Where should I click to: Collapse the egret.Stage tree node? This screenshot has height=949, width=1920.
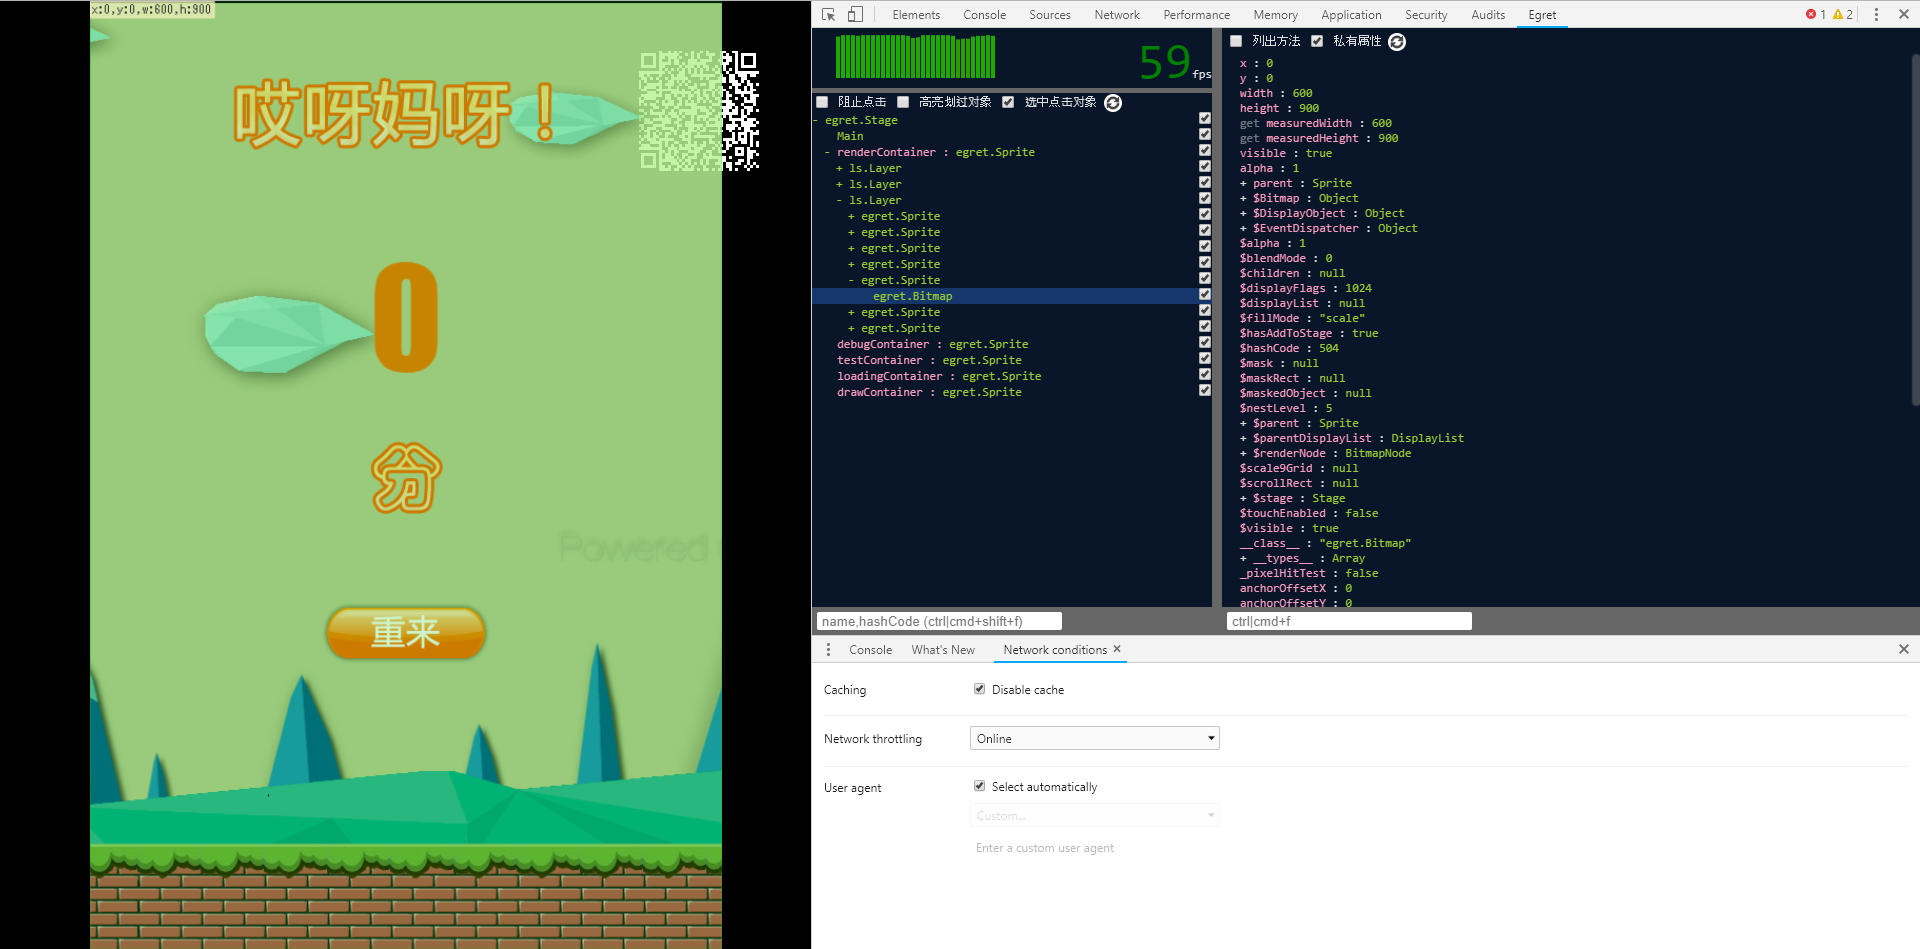coord(816,120)
